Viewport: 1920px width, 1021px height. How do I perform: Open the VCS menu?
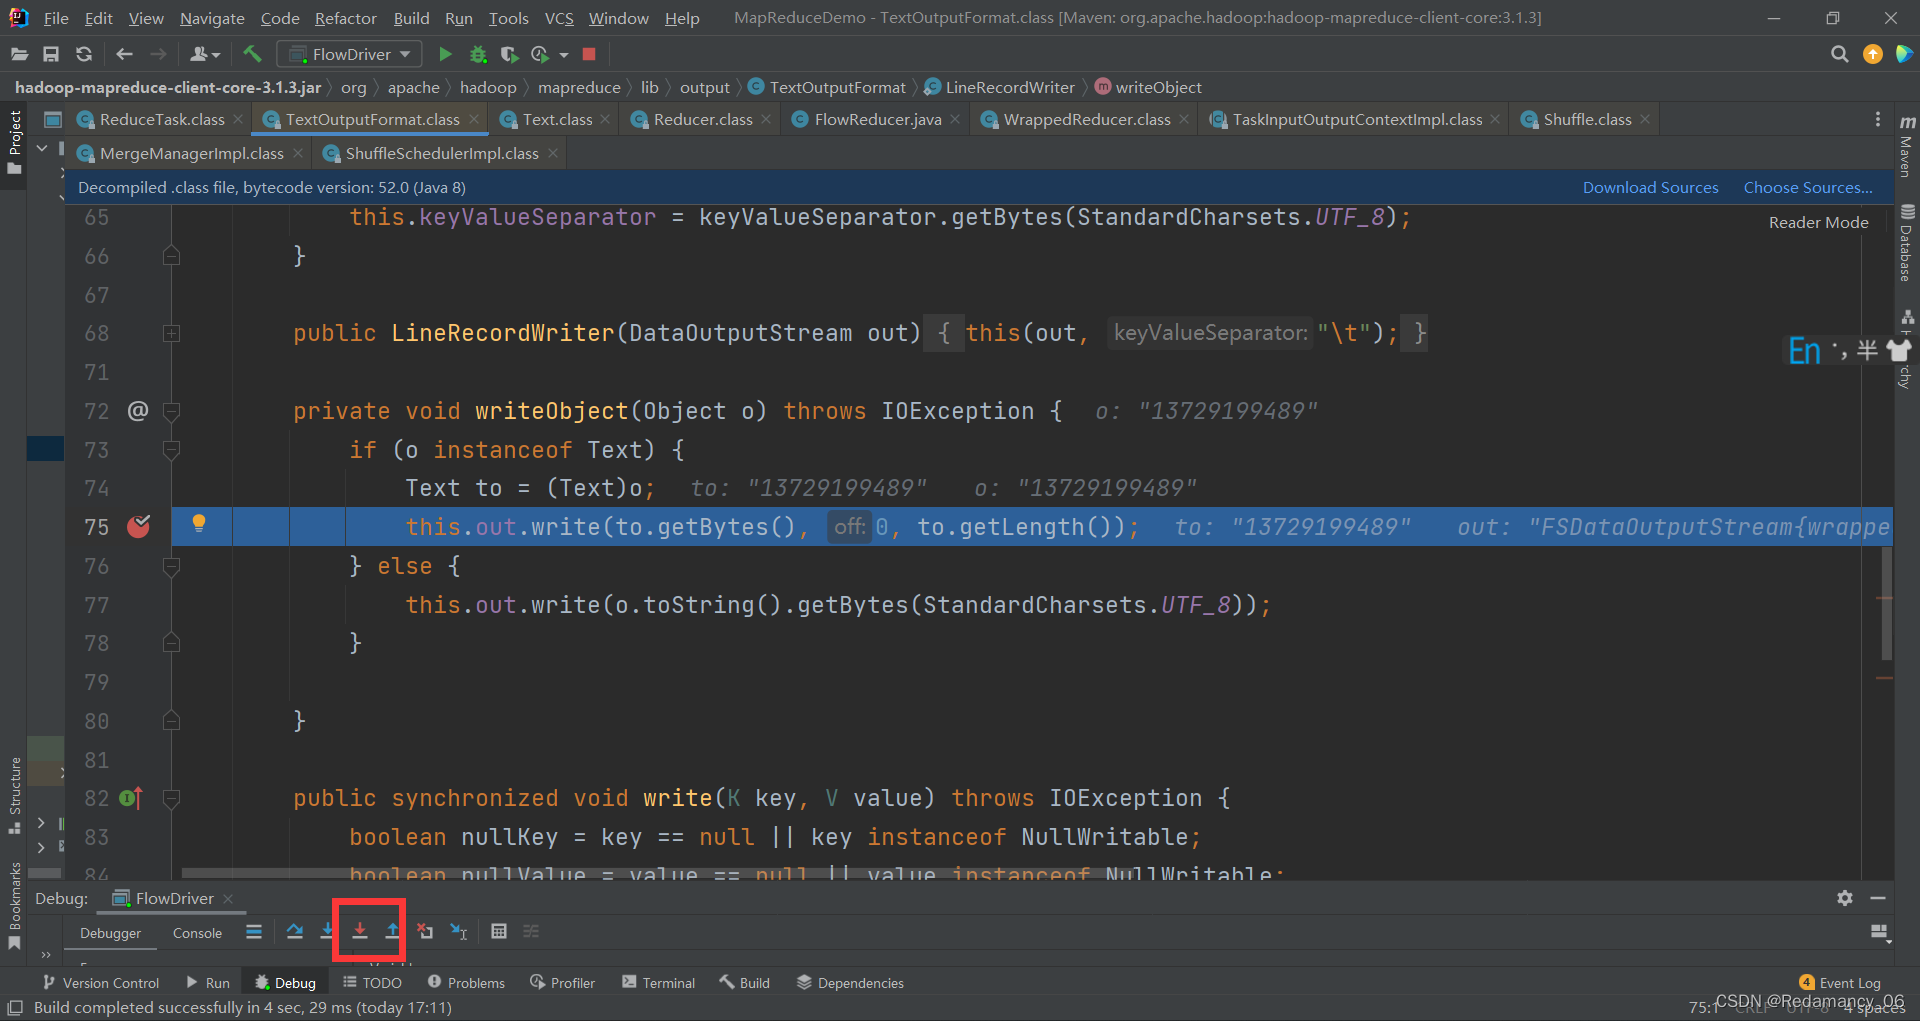pos(559,18)
